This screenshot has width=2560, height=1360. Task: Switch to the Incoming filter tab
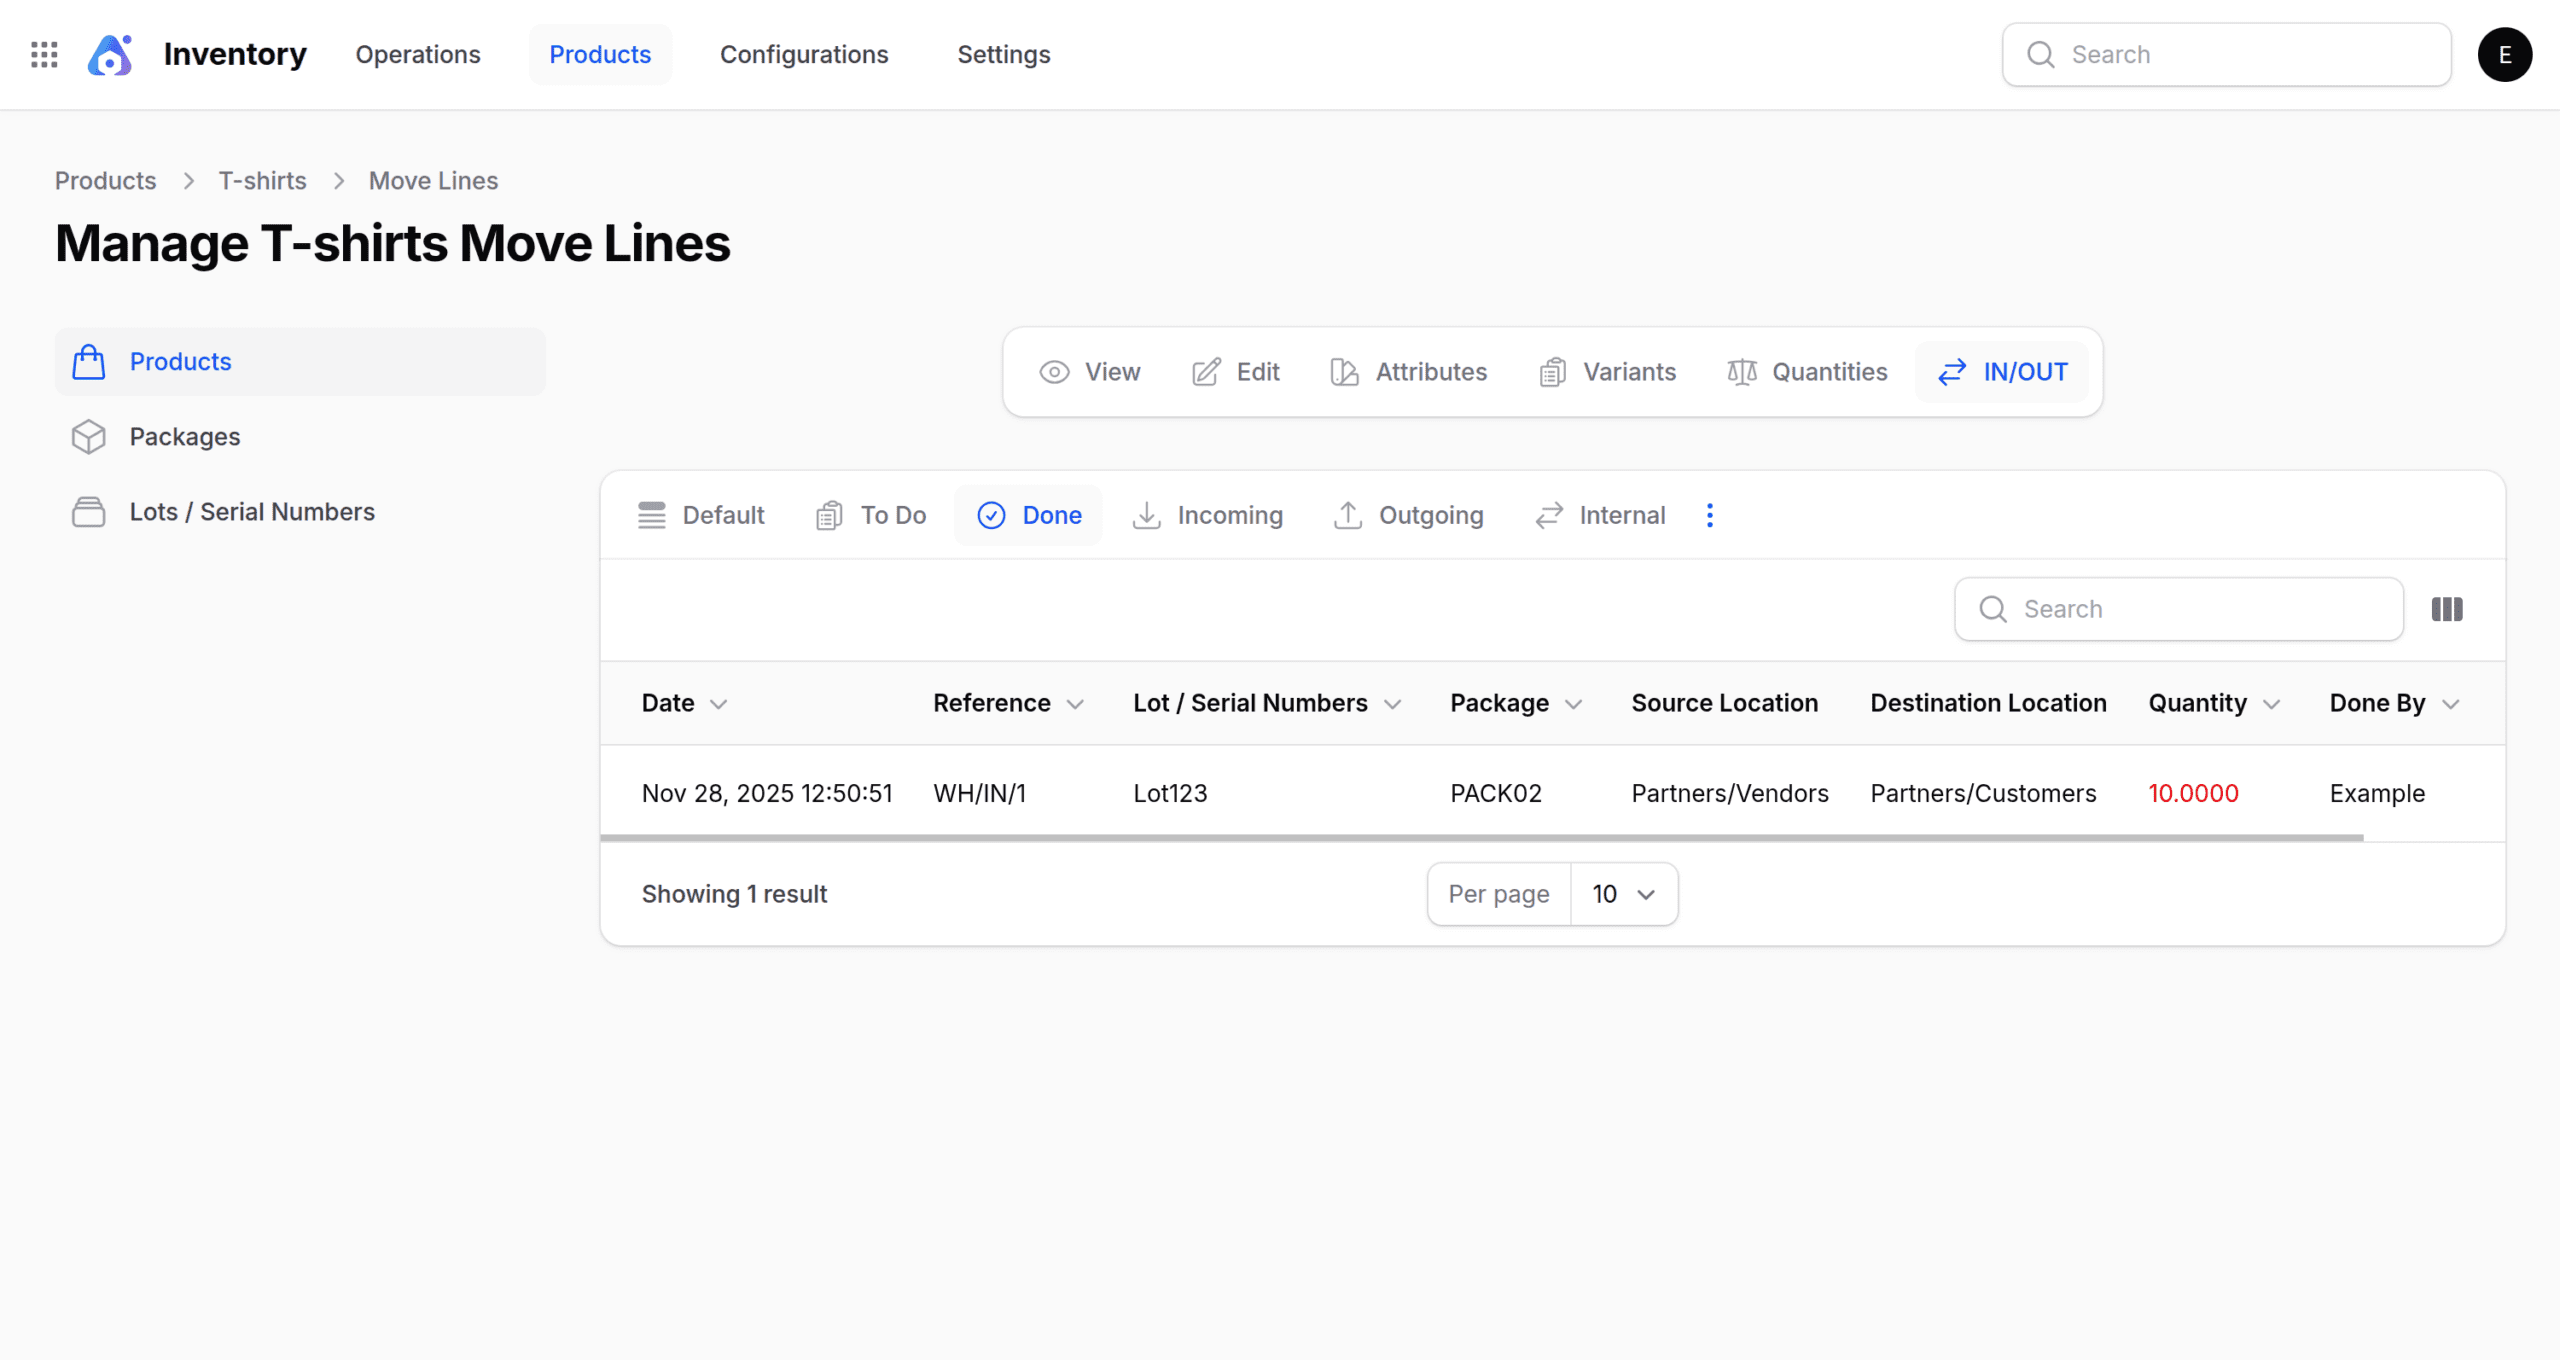click(1207, 515)
